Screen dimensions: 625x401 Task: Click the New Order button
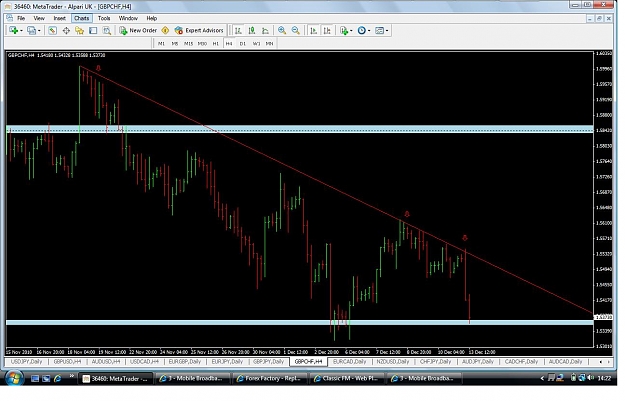pos(138,31)
